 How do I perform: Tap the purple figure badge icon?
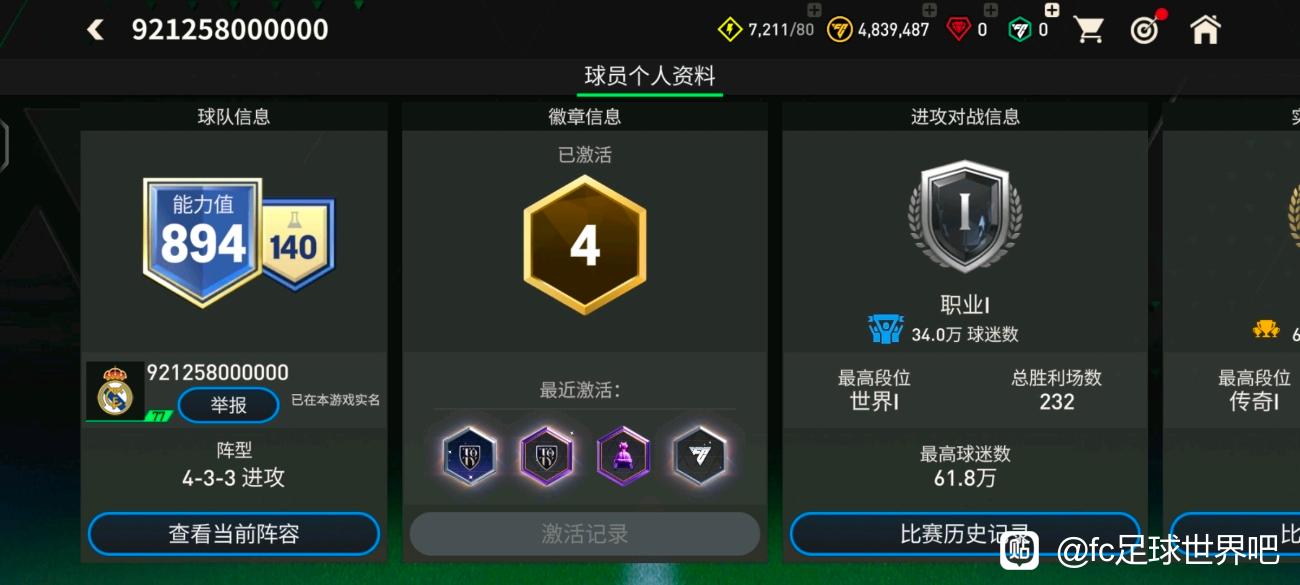(624, 456)
